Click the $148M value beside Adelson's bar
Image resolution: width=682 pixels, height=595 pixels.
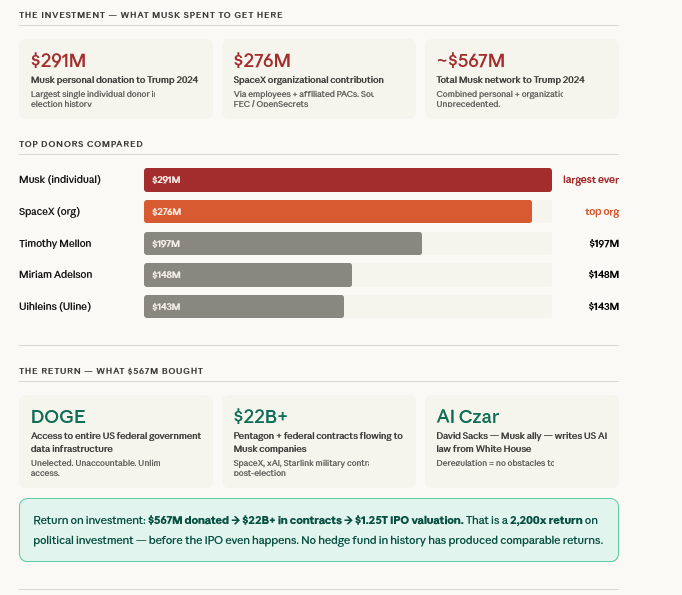click(604, 275)
